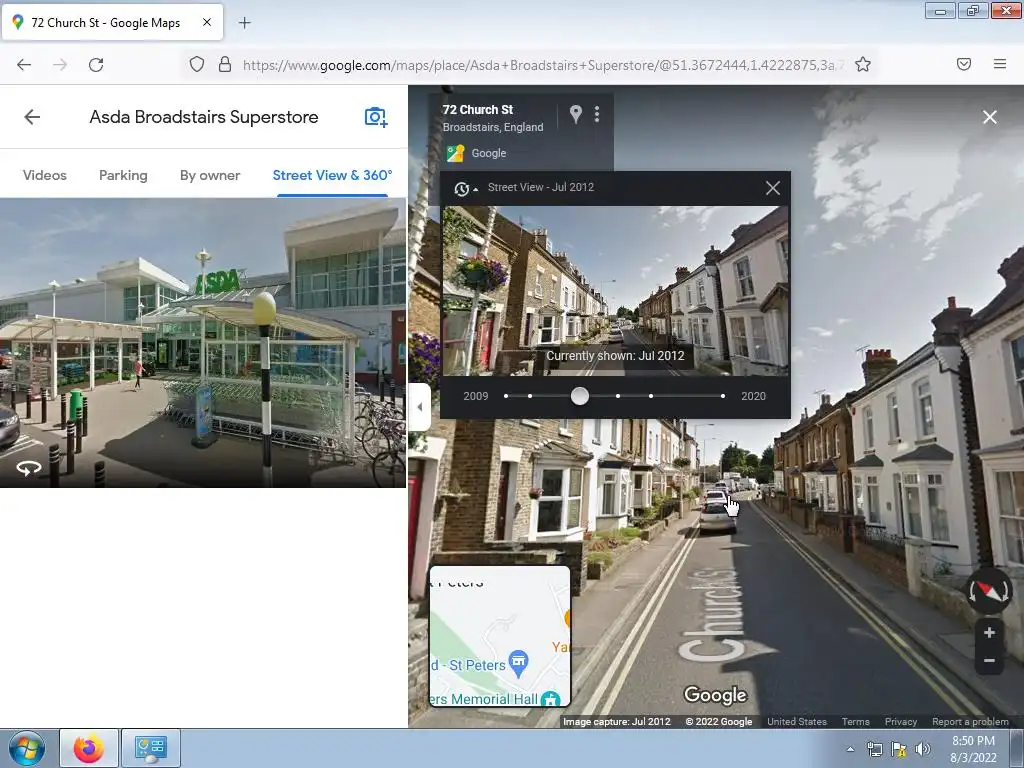Expand the Street View time history dropdown
This screenshot has height=768, width=1024.
[465, 189]
